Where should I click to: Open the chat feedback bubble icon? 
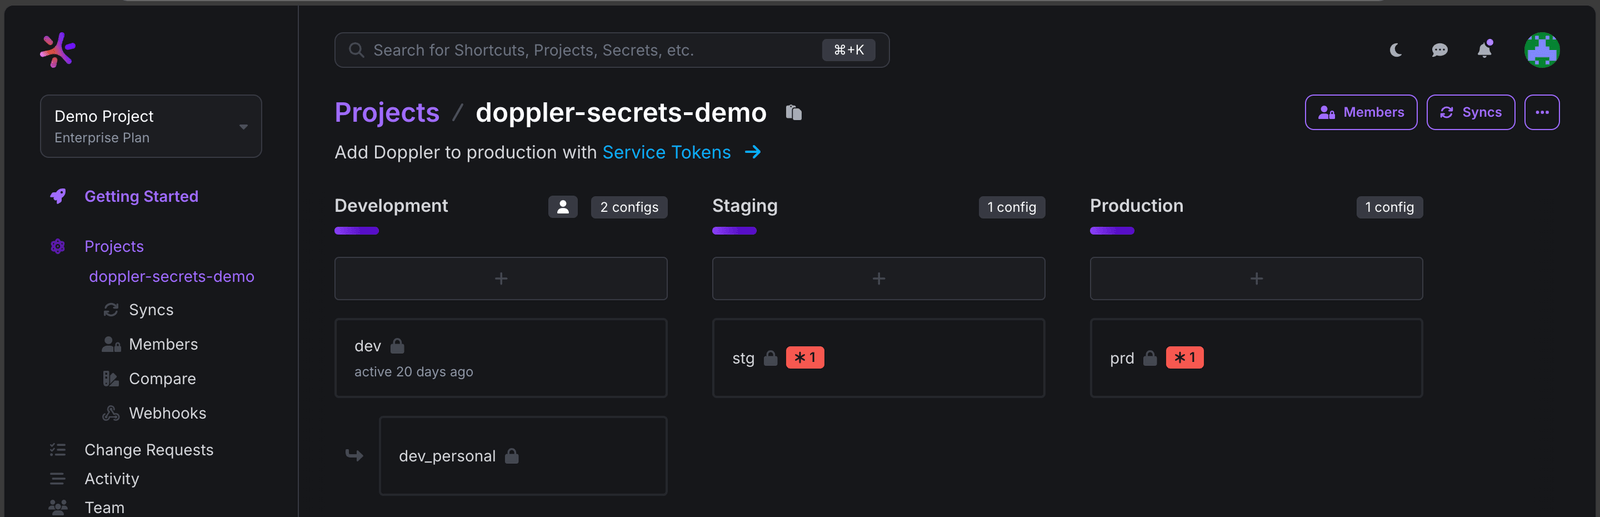[x=1440, y=50]
